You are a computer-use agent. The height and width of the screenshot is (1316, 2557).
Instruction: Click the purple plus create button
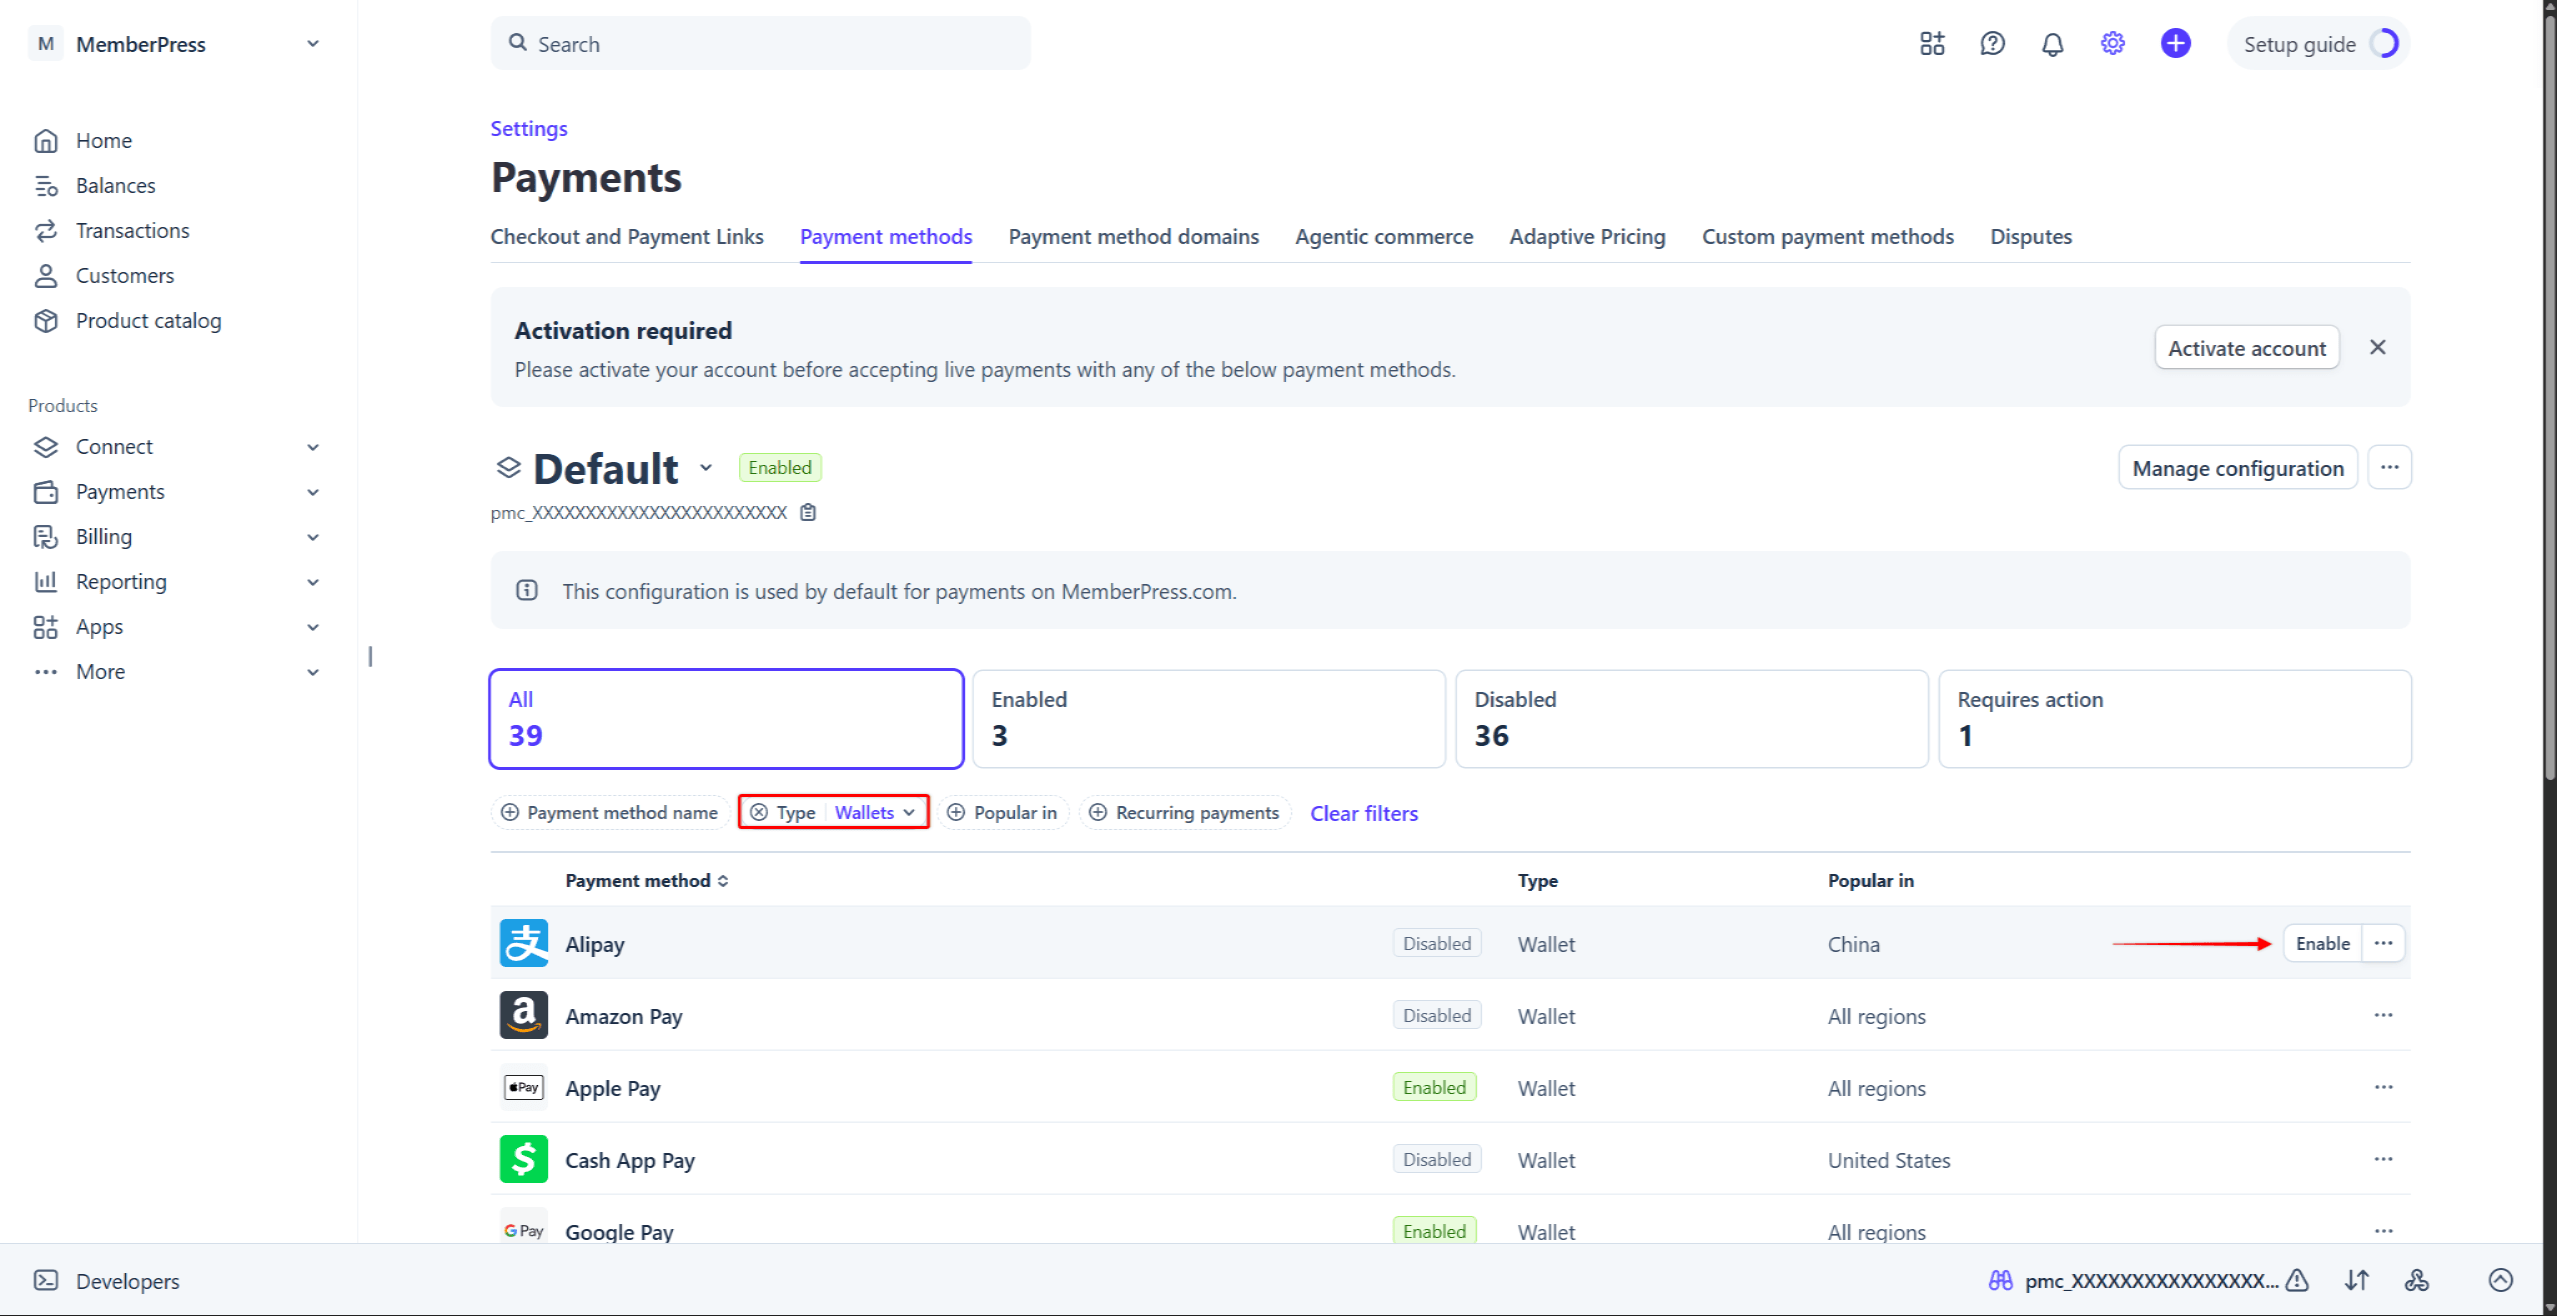point(2175,44)
